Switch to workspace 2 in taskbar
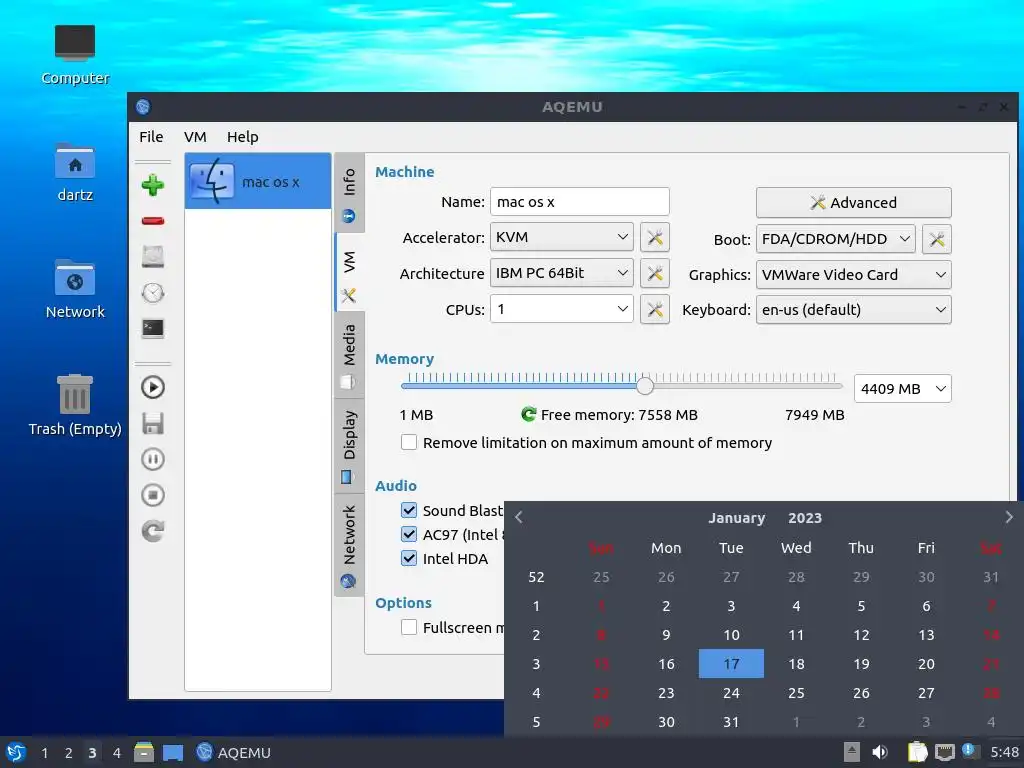Screen dimensions: 1024x768 (x=68, y=752)
